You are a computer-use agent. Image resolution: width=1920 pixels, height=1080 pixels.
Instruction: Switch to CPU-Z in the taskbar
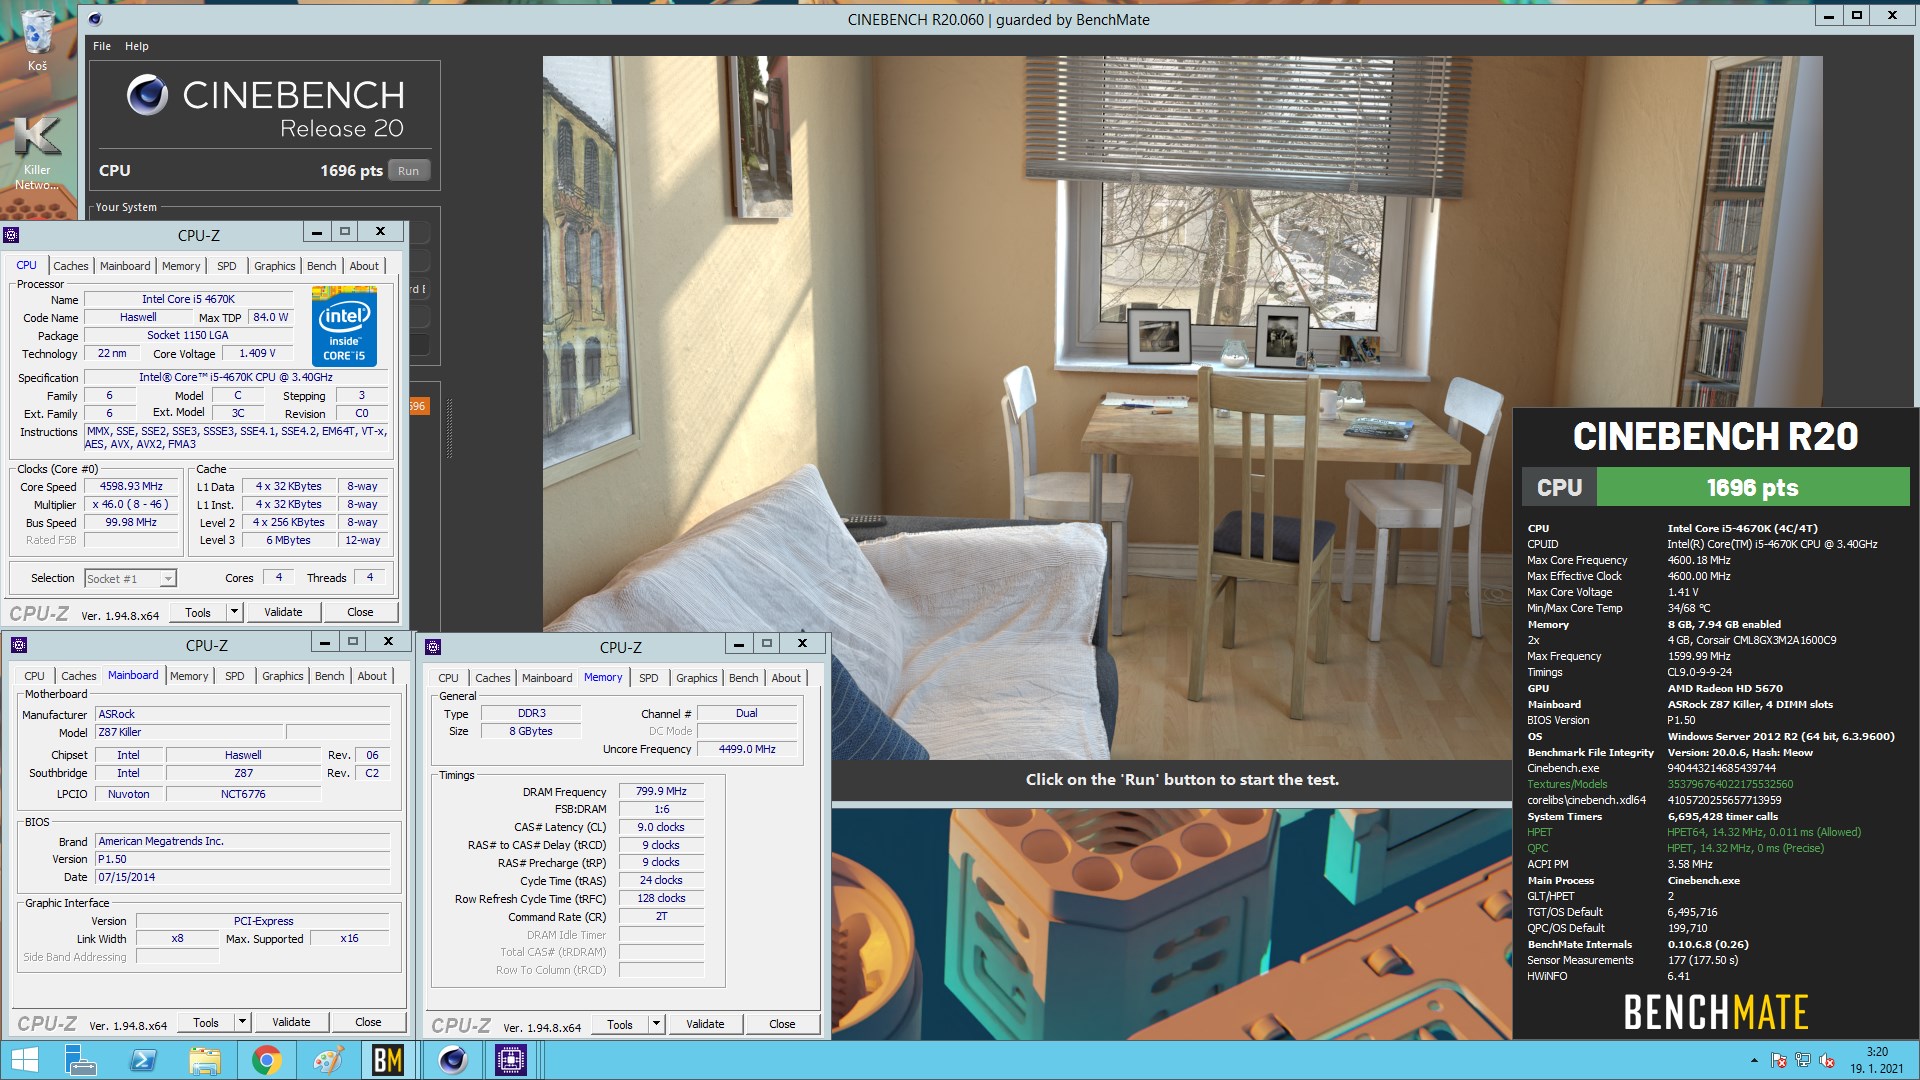511,1060
